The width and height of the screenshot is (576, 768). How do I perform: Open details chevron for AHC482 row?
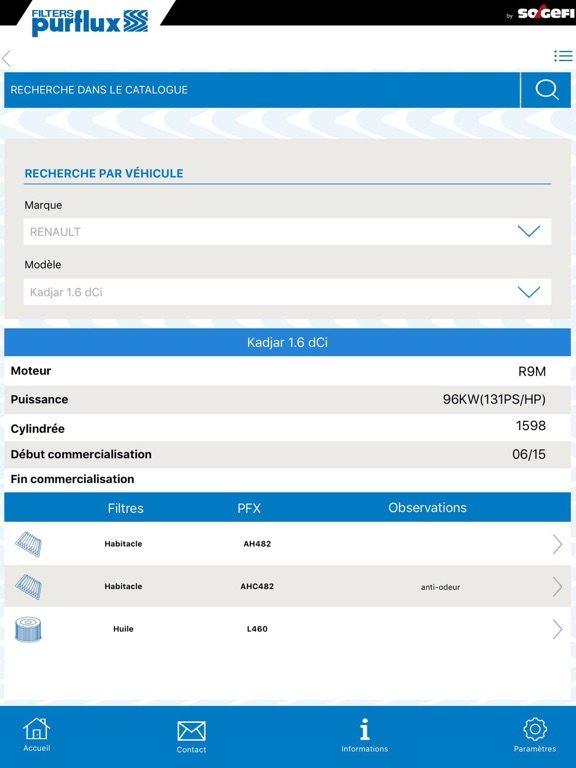(x=557, y=586)
